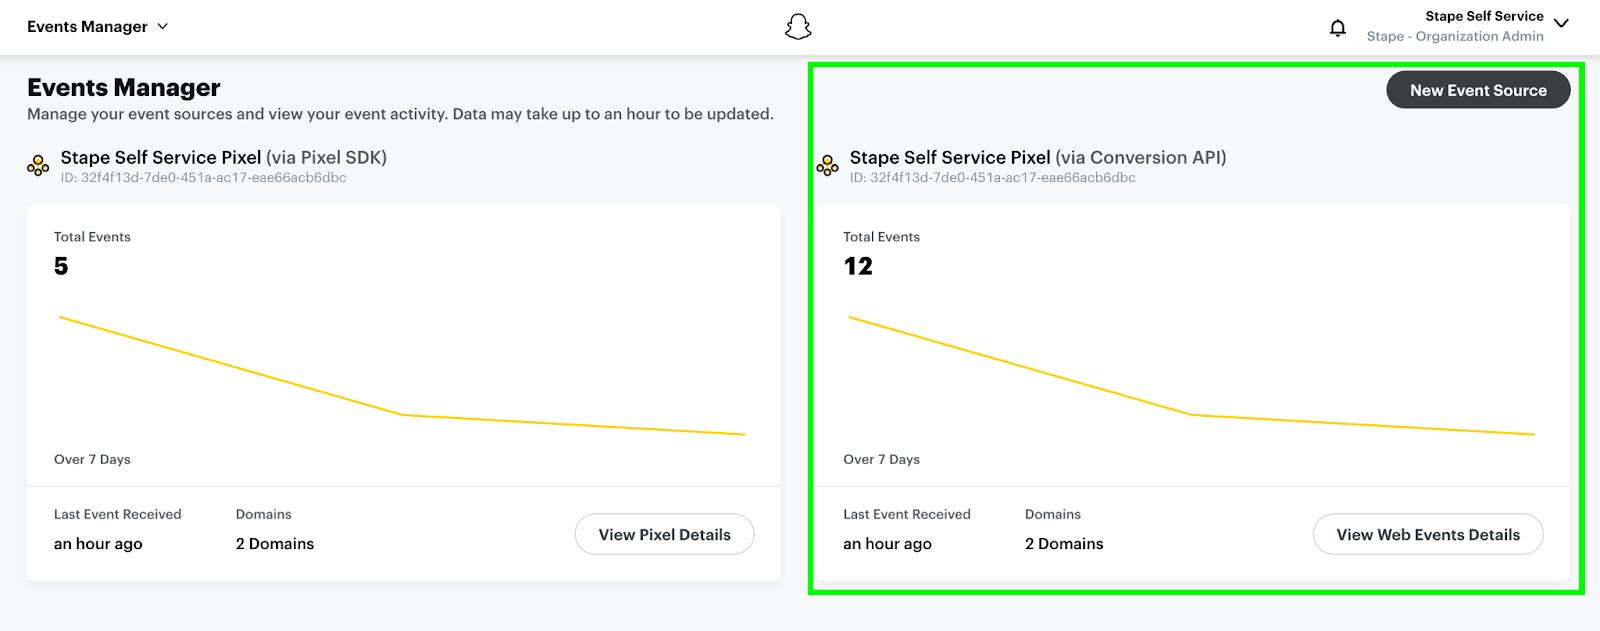This screenshot has width=1600, height=631.
Task: Open the notifications bell
Action: coord(1338,27)
